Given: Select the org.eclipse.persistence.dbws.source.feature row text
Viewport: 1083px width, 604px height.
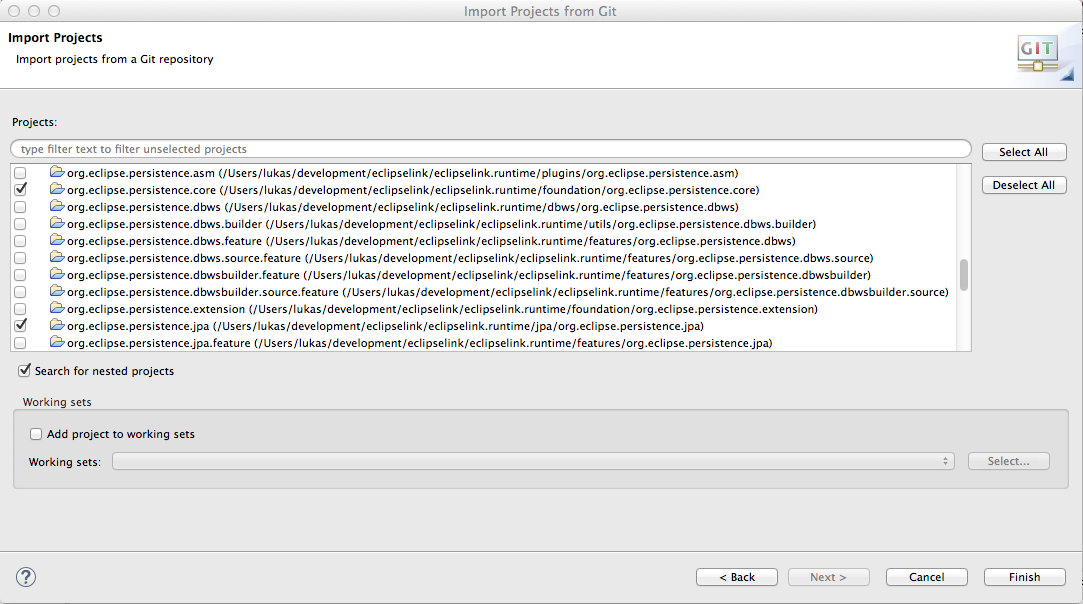Looking at the screenshot, I should (x=470, y=258).
